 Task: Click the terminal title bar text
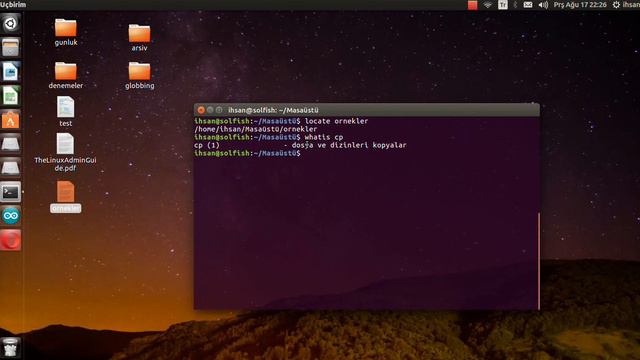click(273, 110)
